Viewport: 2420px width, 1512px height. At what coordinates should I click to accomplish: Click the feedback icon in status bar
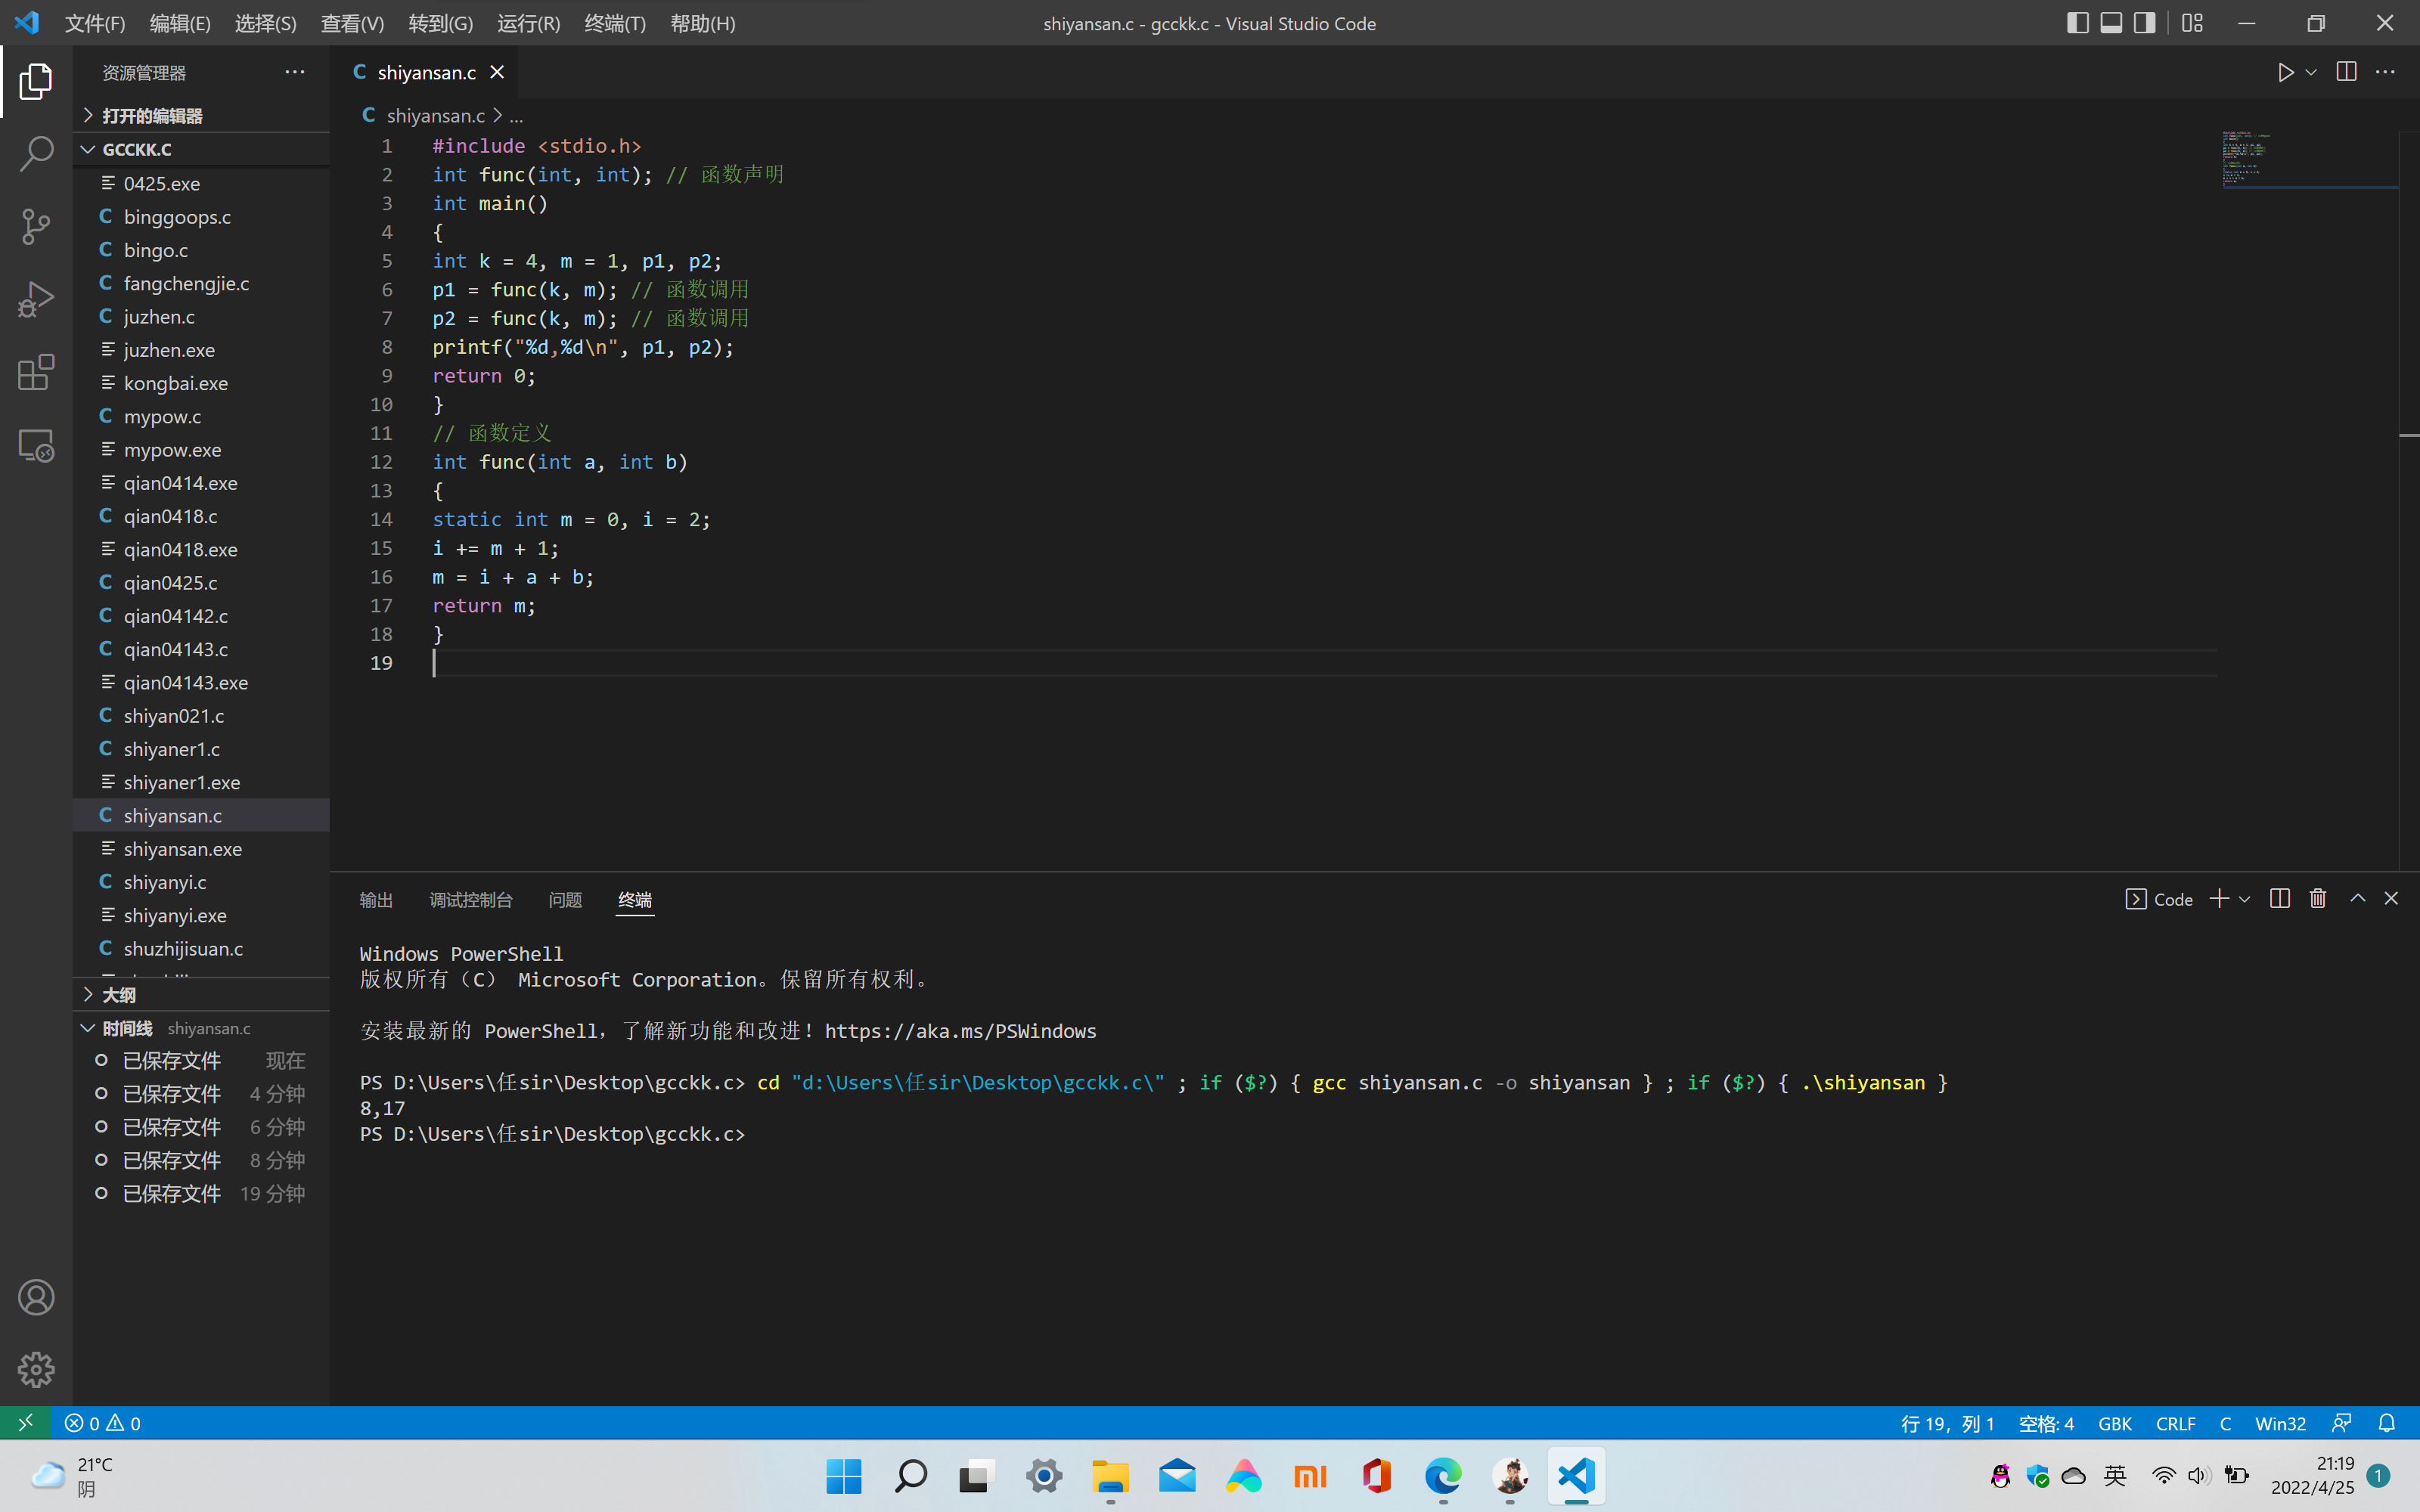[x=2341, y=1422]
